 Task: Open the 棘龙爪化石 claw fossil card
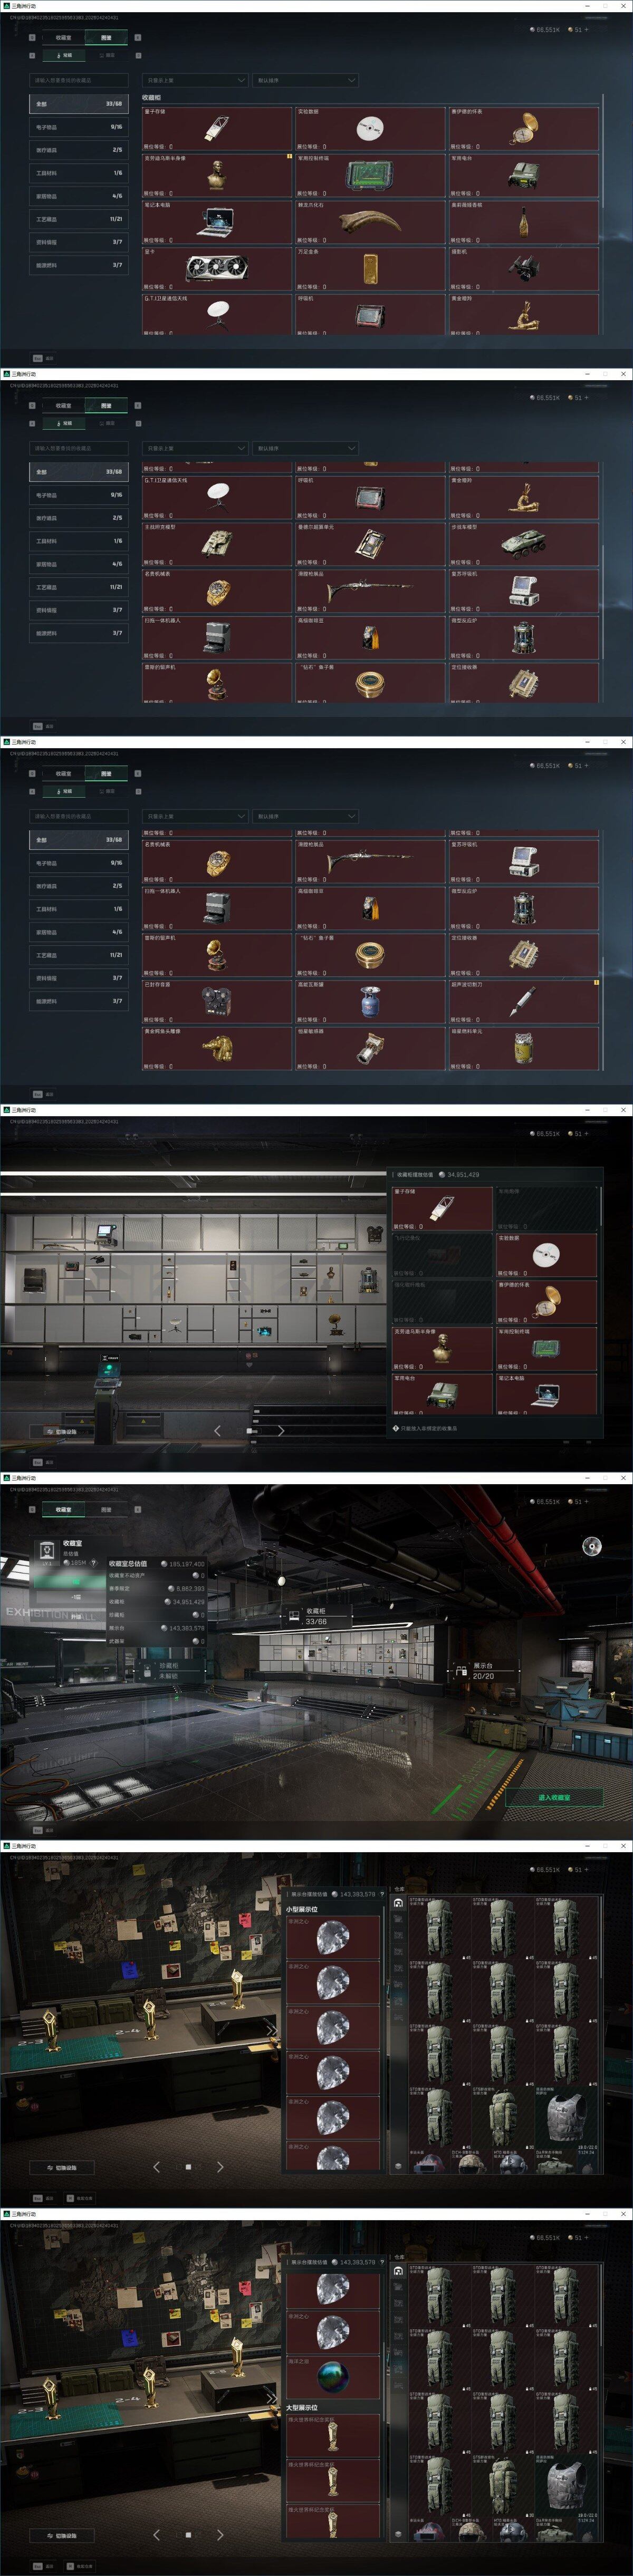point(370,222)
